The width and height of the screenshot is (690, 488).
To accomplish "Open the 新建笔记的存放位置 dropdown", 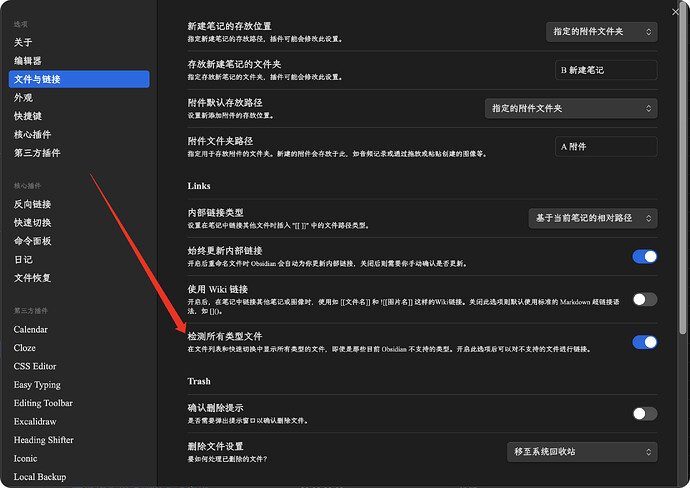I will tap(602, 32).
